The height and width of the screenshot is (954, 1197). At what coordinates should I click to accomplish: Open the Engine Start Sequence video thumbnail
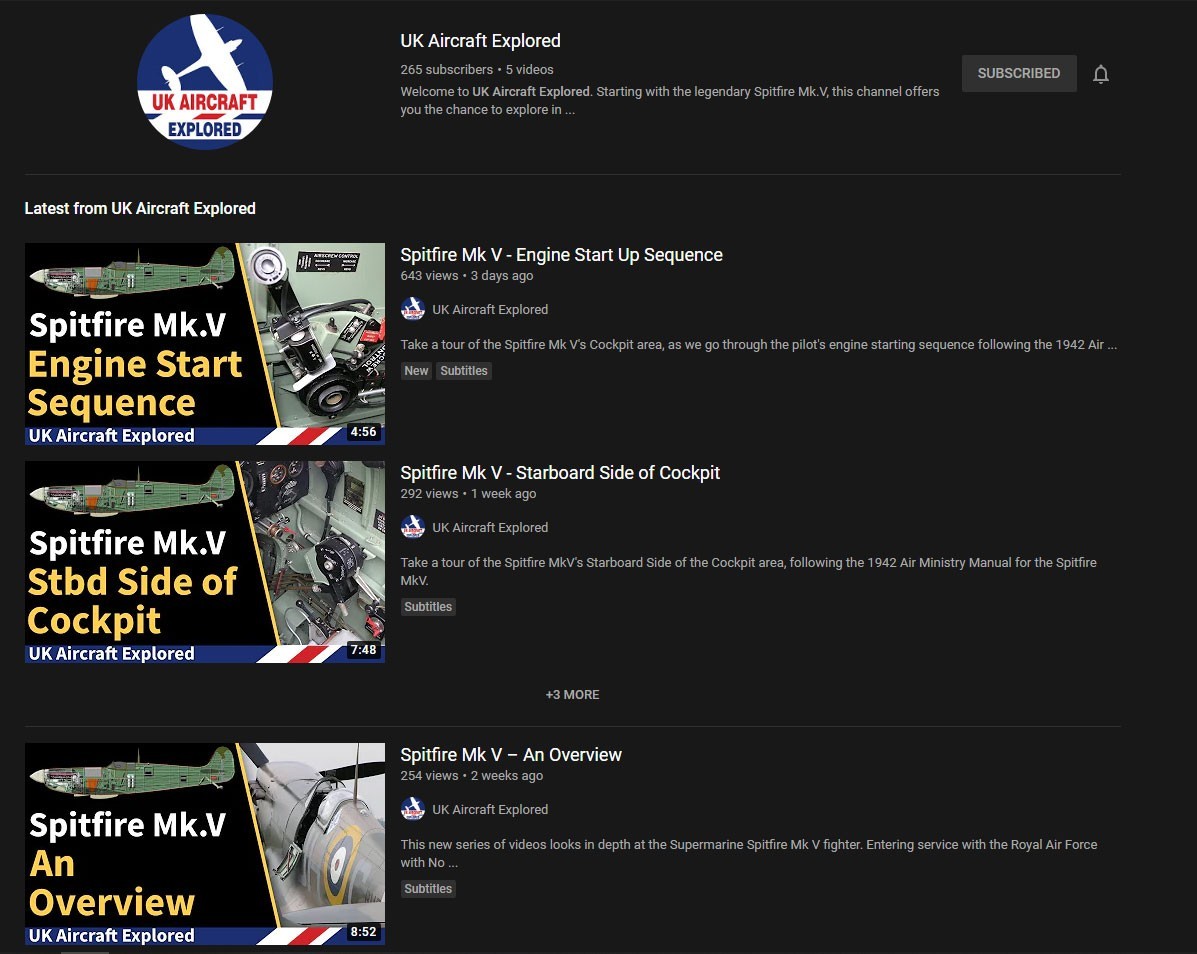205,344
